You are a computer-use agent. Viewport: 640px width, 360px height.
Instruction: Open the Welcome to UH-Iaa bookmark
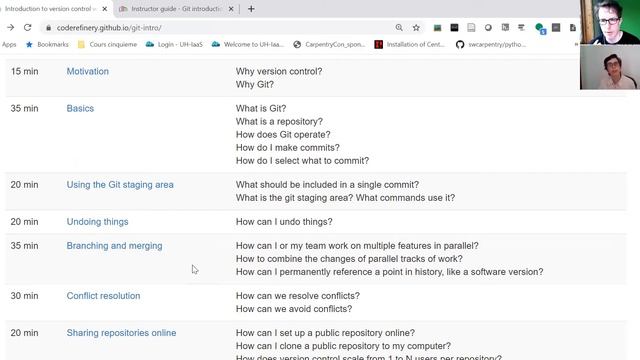click(x=247, y=44)
